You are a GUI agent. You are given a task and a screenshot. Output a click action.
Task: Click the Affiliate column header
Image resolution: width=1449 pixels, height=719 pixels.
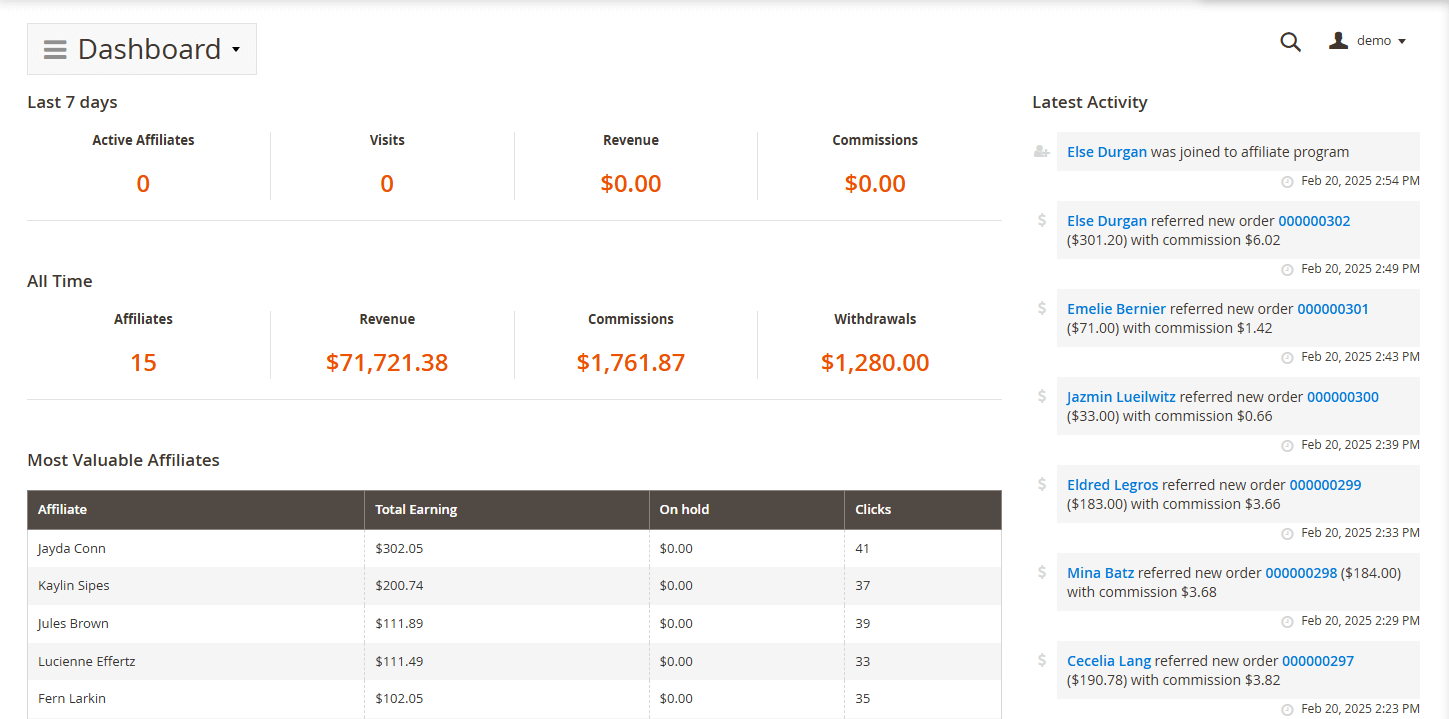click(x=62, y=509)
